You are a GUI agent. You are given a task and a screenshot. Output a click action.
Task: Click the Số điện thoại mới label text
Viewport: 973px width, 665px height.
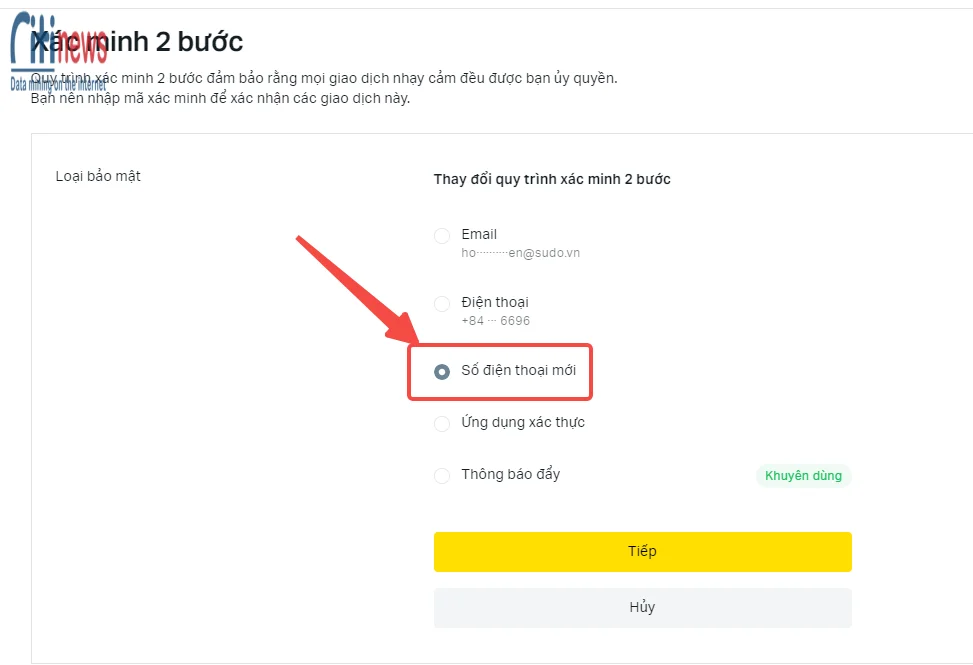518,370
